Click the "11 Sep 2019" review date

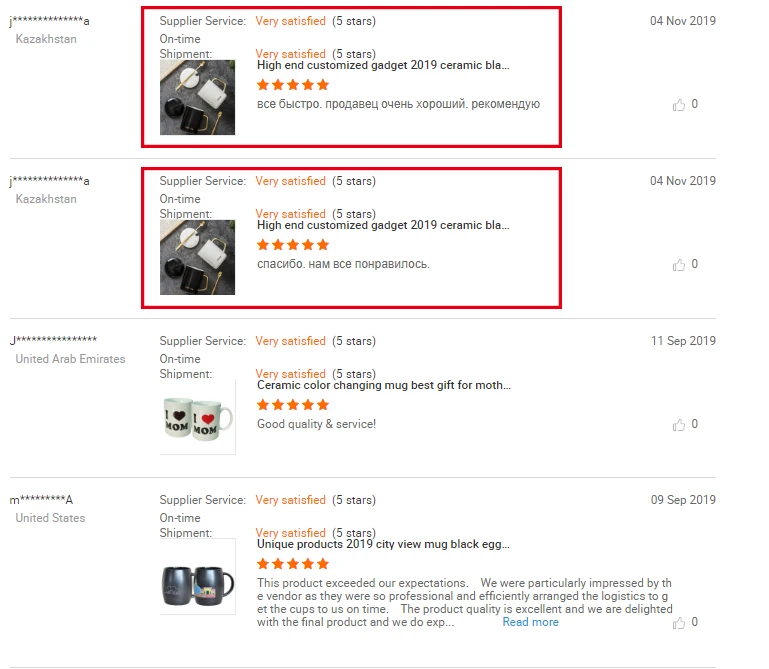[683, 341]
